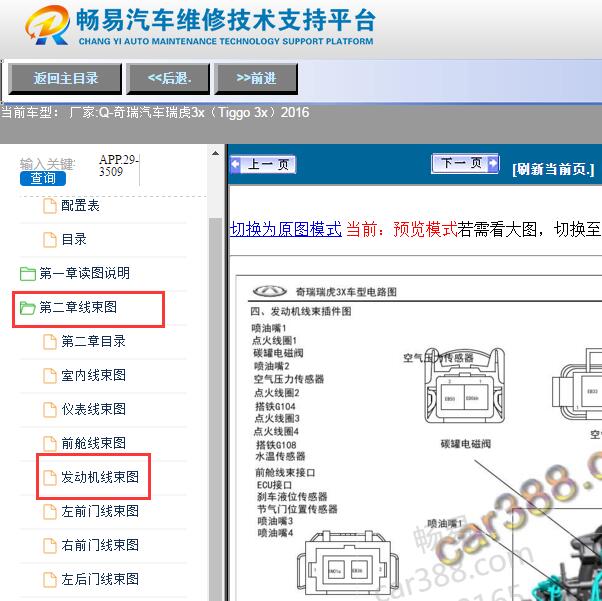Image resolution: width=602 pixels, height=601 pixels.
Task: Open the 左前门线束图 item
Action: tap(100, 511)
